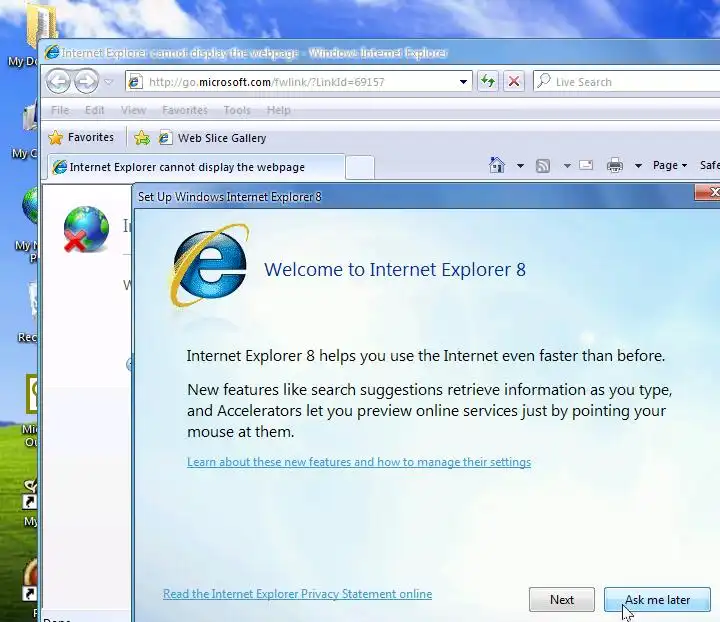Open the Page dropdown menu

pyautogui.click(x=669, y=165)
